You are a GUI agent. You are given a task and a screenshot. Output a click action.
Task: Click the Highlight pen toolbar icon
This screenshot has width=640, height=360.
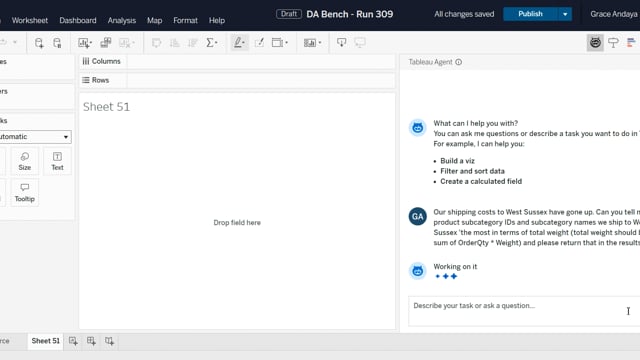[238, 43]
